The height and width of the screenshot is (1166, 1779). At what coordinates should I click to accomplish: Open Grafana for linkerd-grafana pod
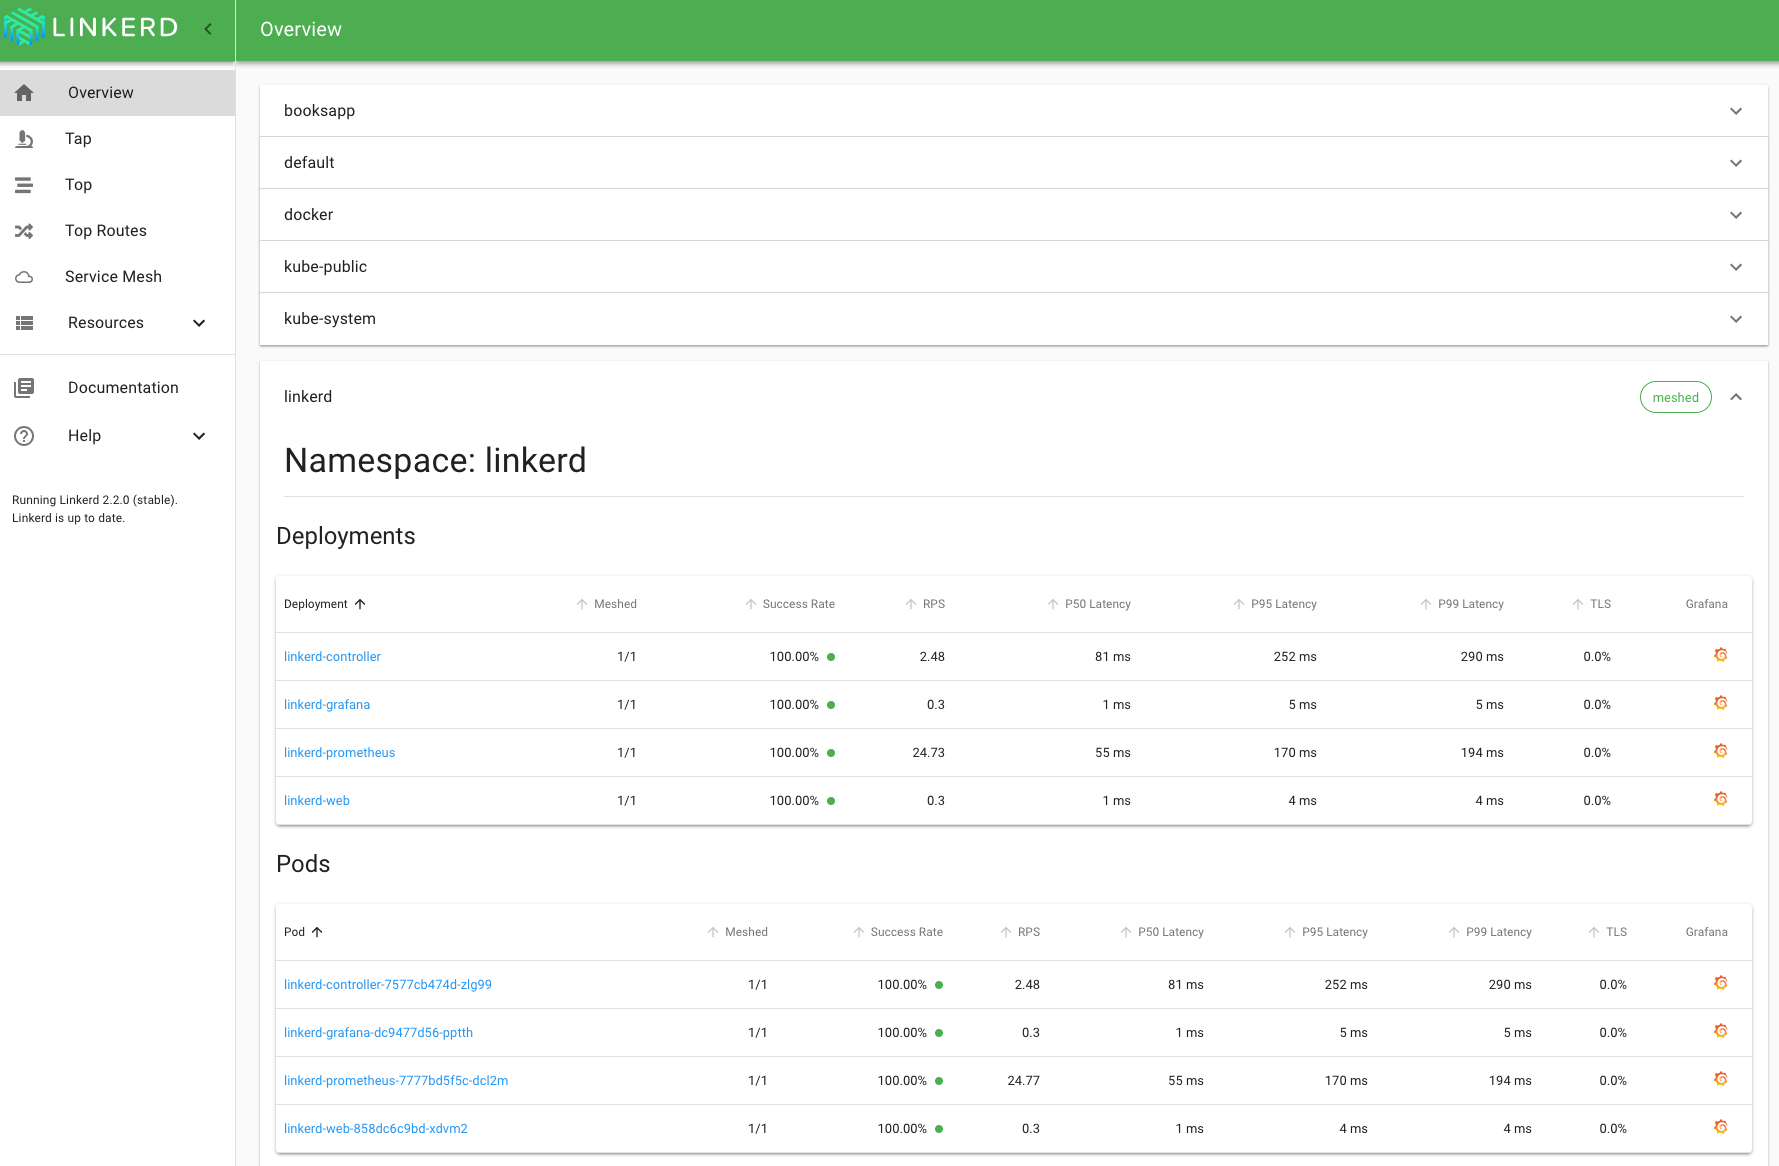coord(1720,1031)
